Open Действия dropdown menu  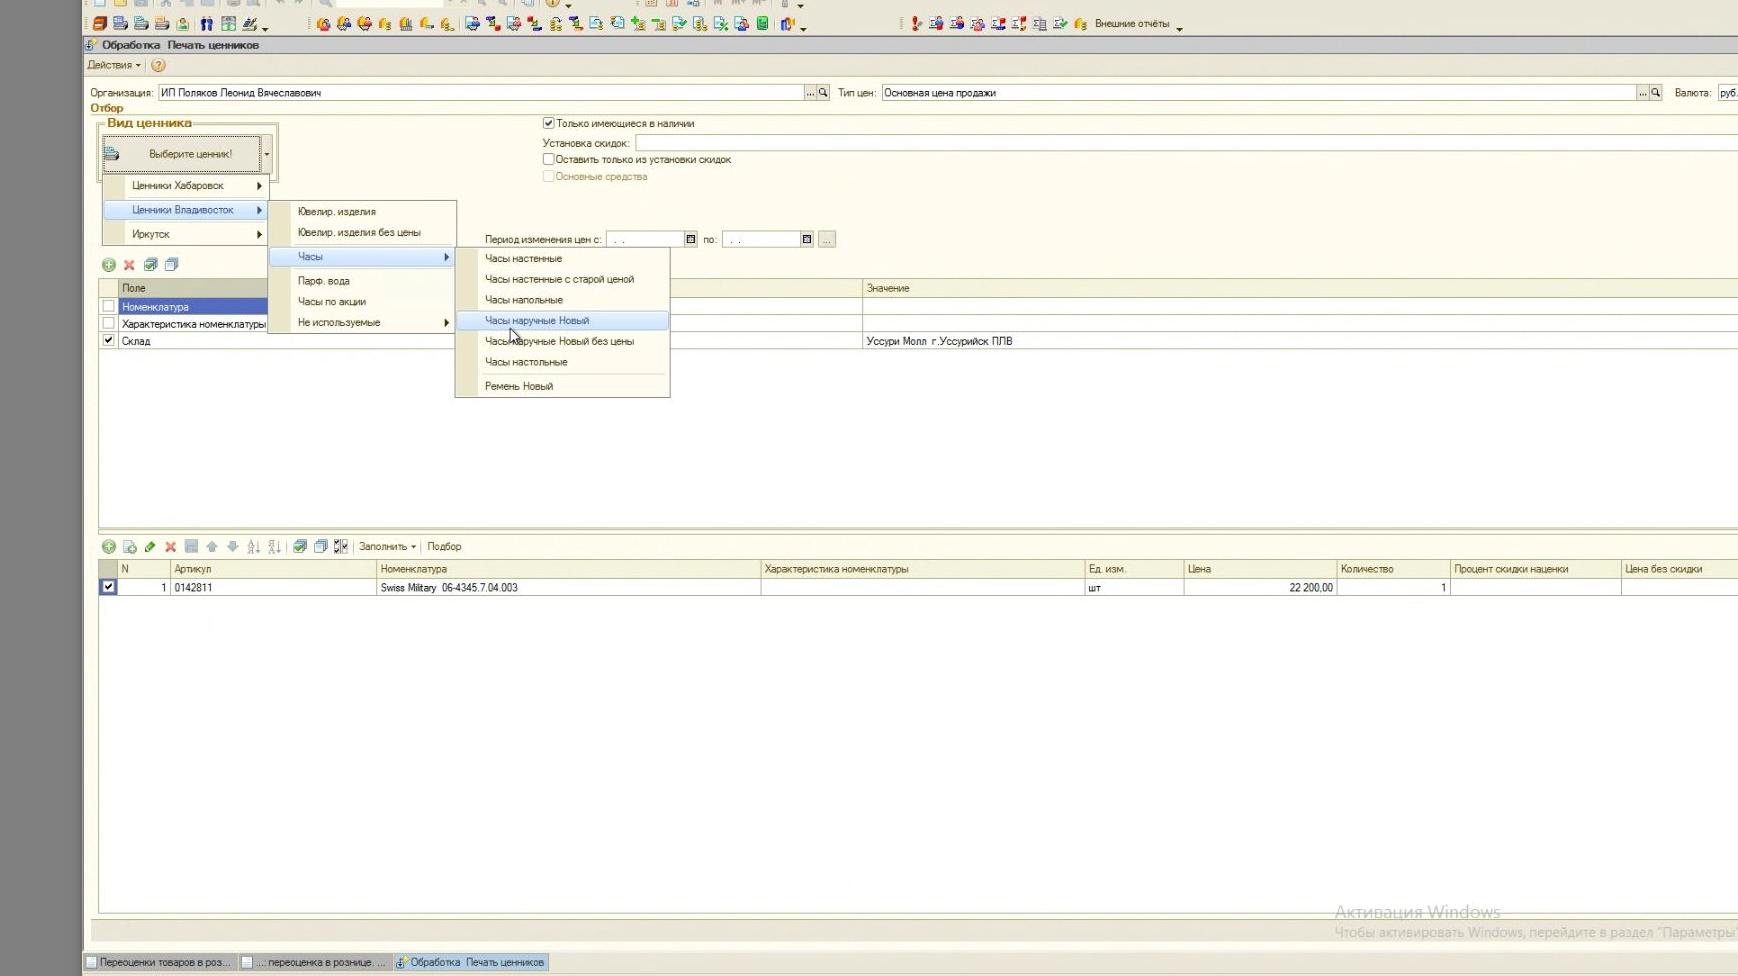tap(114, 65)
